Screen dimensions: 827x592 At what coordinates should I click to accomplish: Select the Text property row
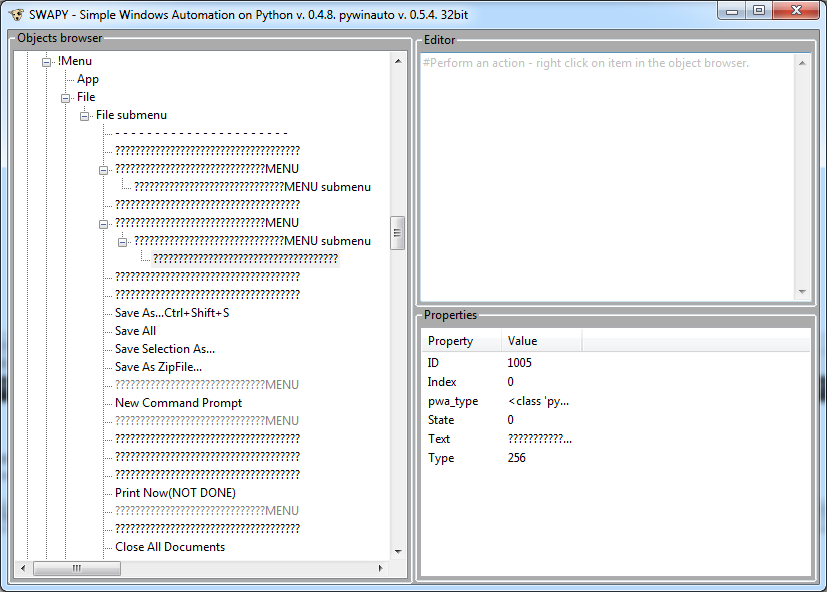tap(616, 439)
